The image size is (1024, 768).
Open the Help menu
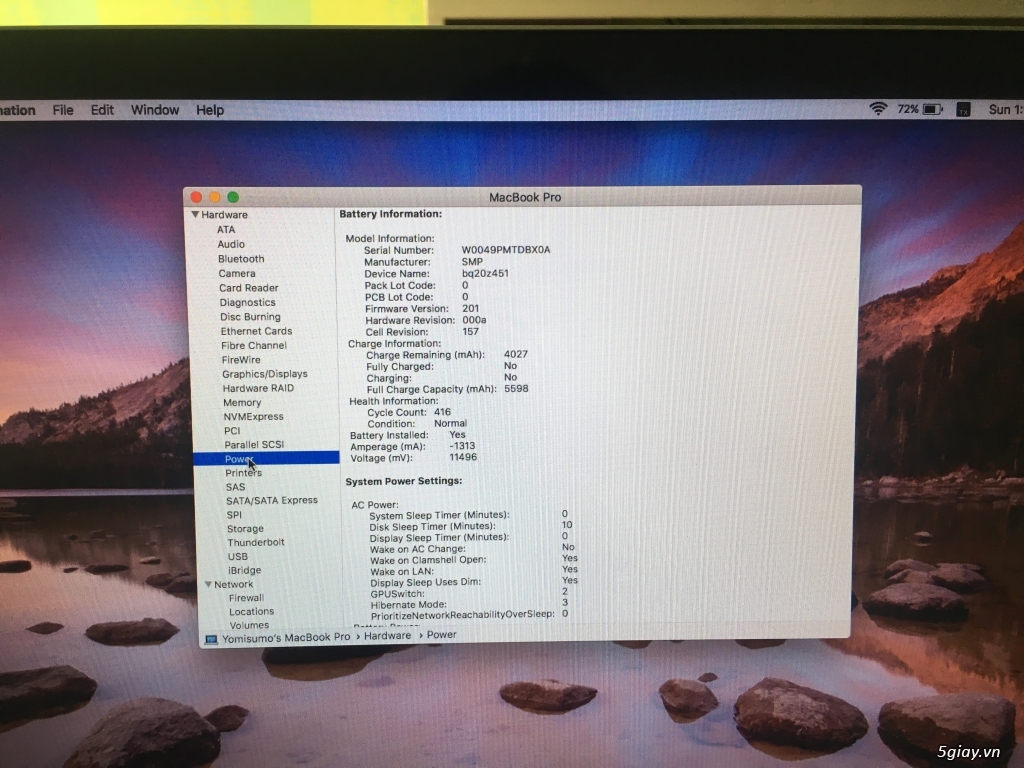click(x=210, y=110)
